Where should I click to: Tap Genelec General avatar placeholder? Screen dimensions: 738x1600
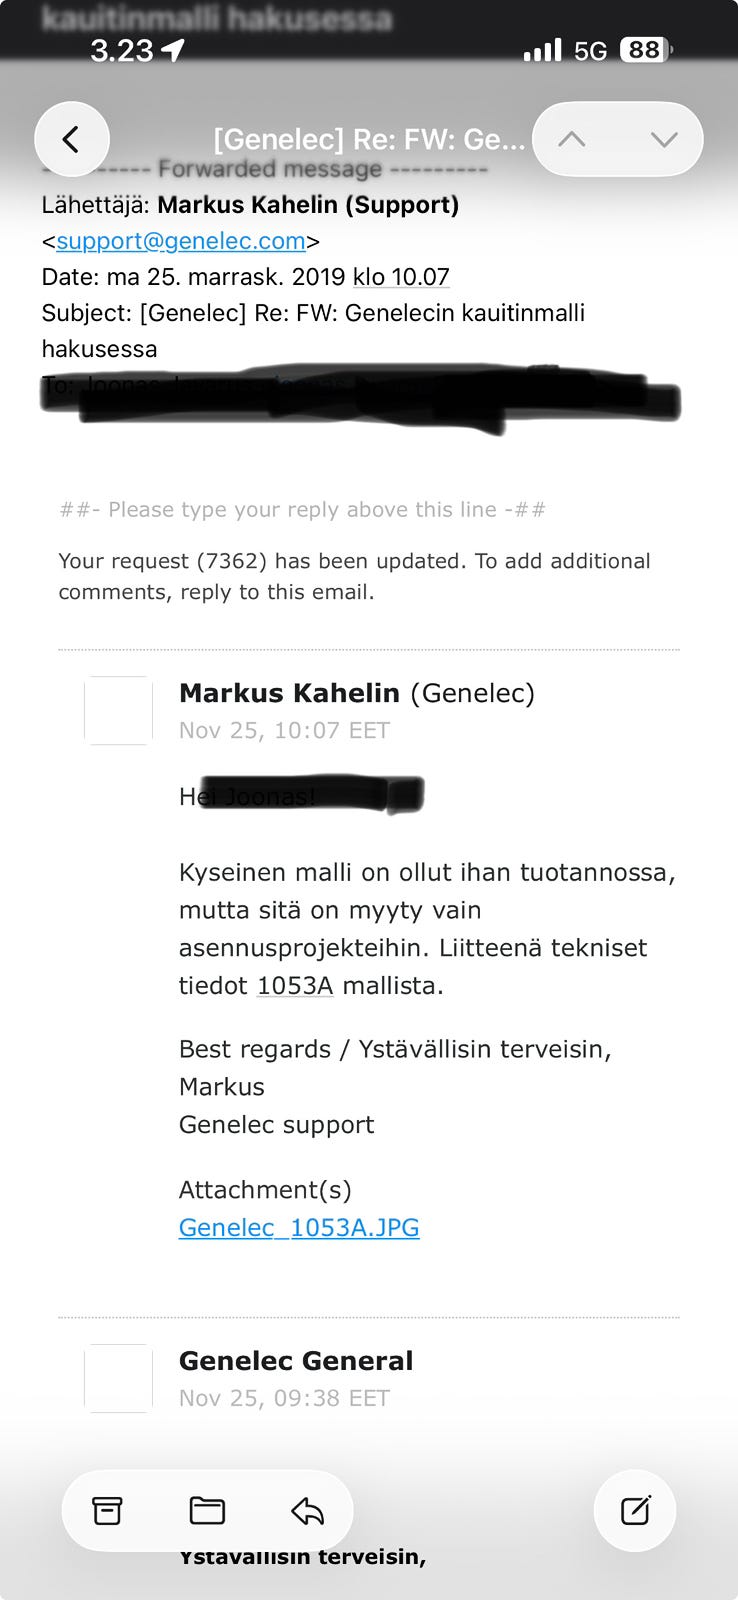[118, 1378]
